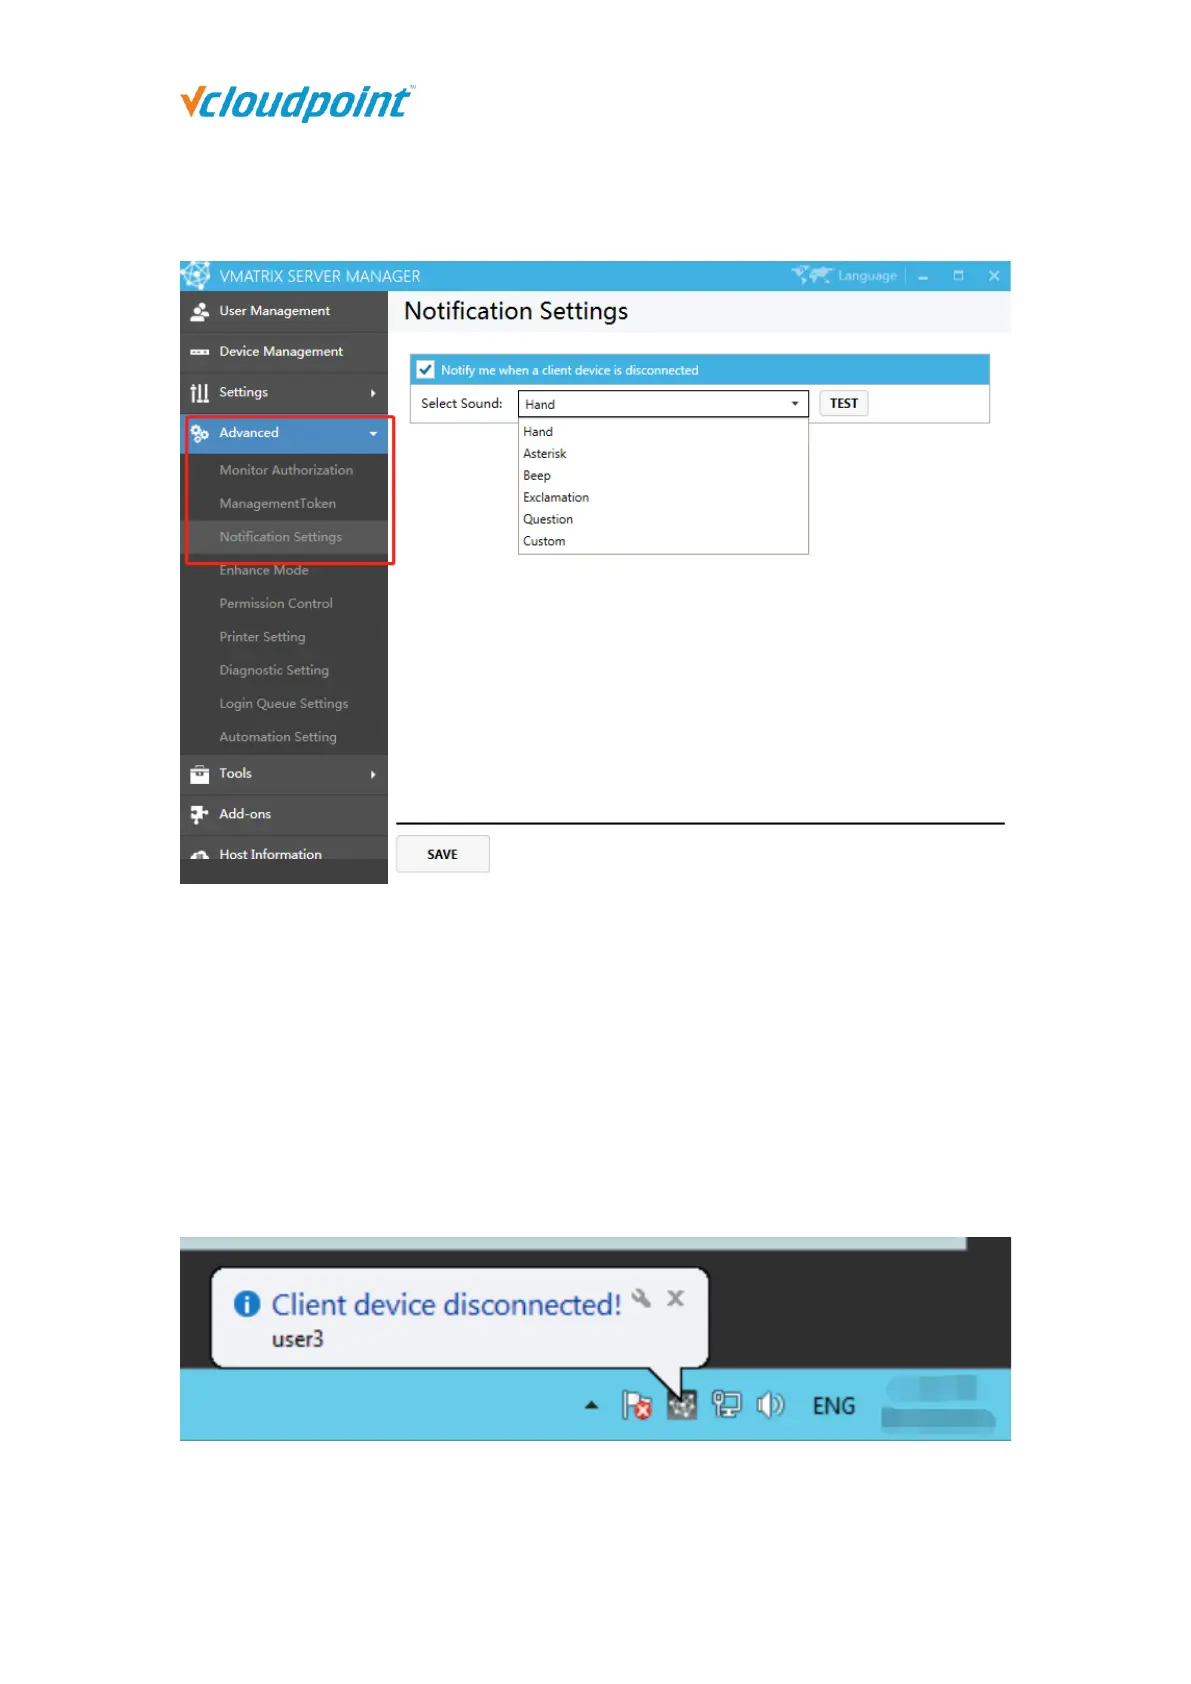Screen dimensions: 1191x1684
Task: Collapse the Advanced section arrow
Action: point(373,434)
